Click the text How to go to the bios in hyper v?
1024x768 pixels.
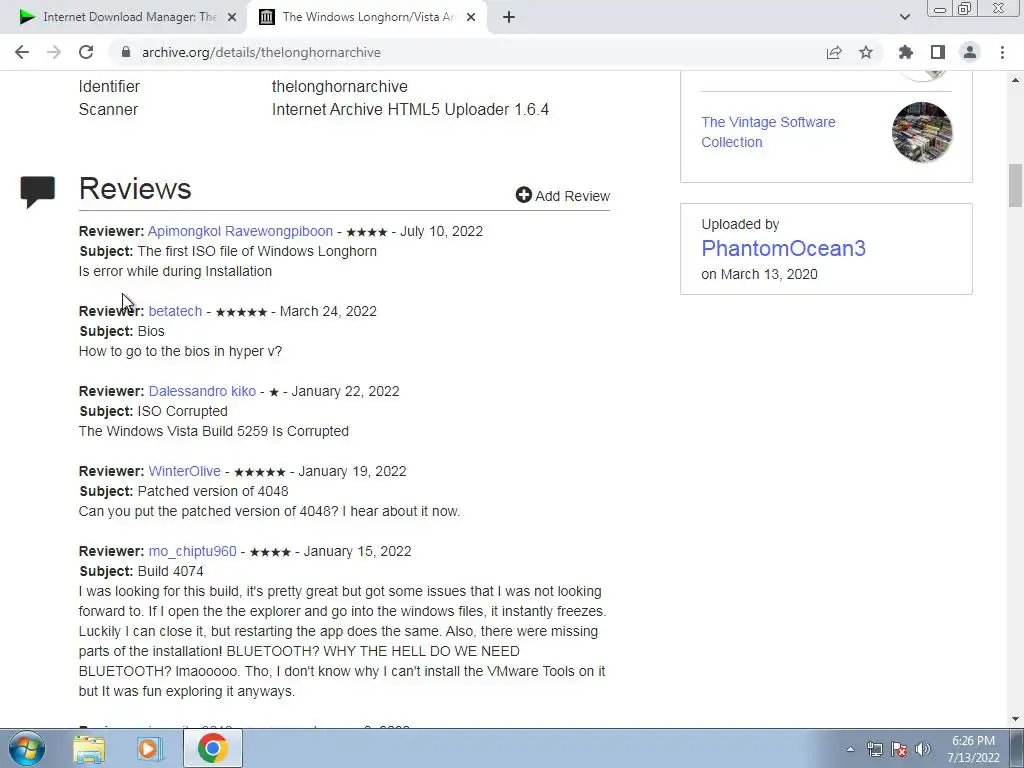pyautogui.click(x=180, y=351)
